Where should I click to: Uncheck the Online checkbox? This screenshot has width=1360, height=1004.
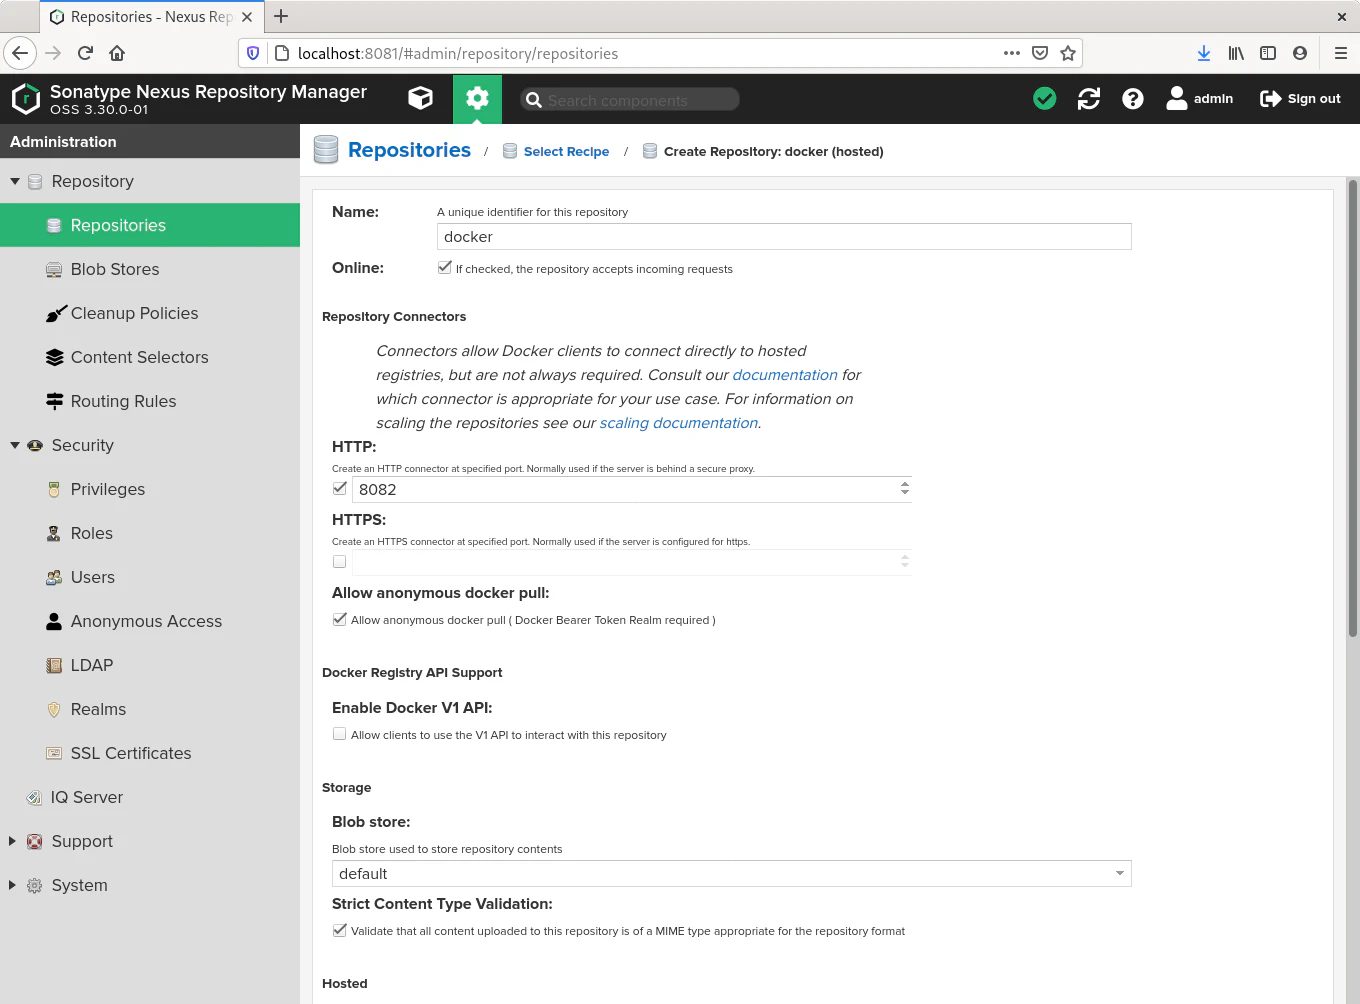point(445,268)
